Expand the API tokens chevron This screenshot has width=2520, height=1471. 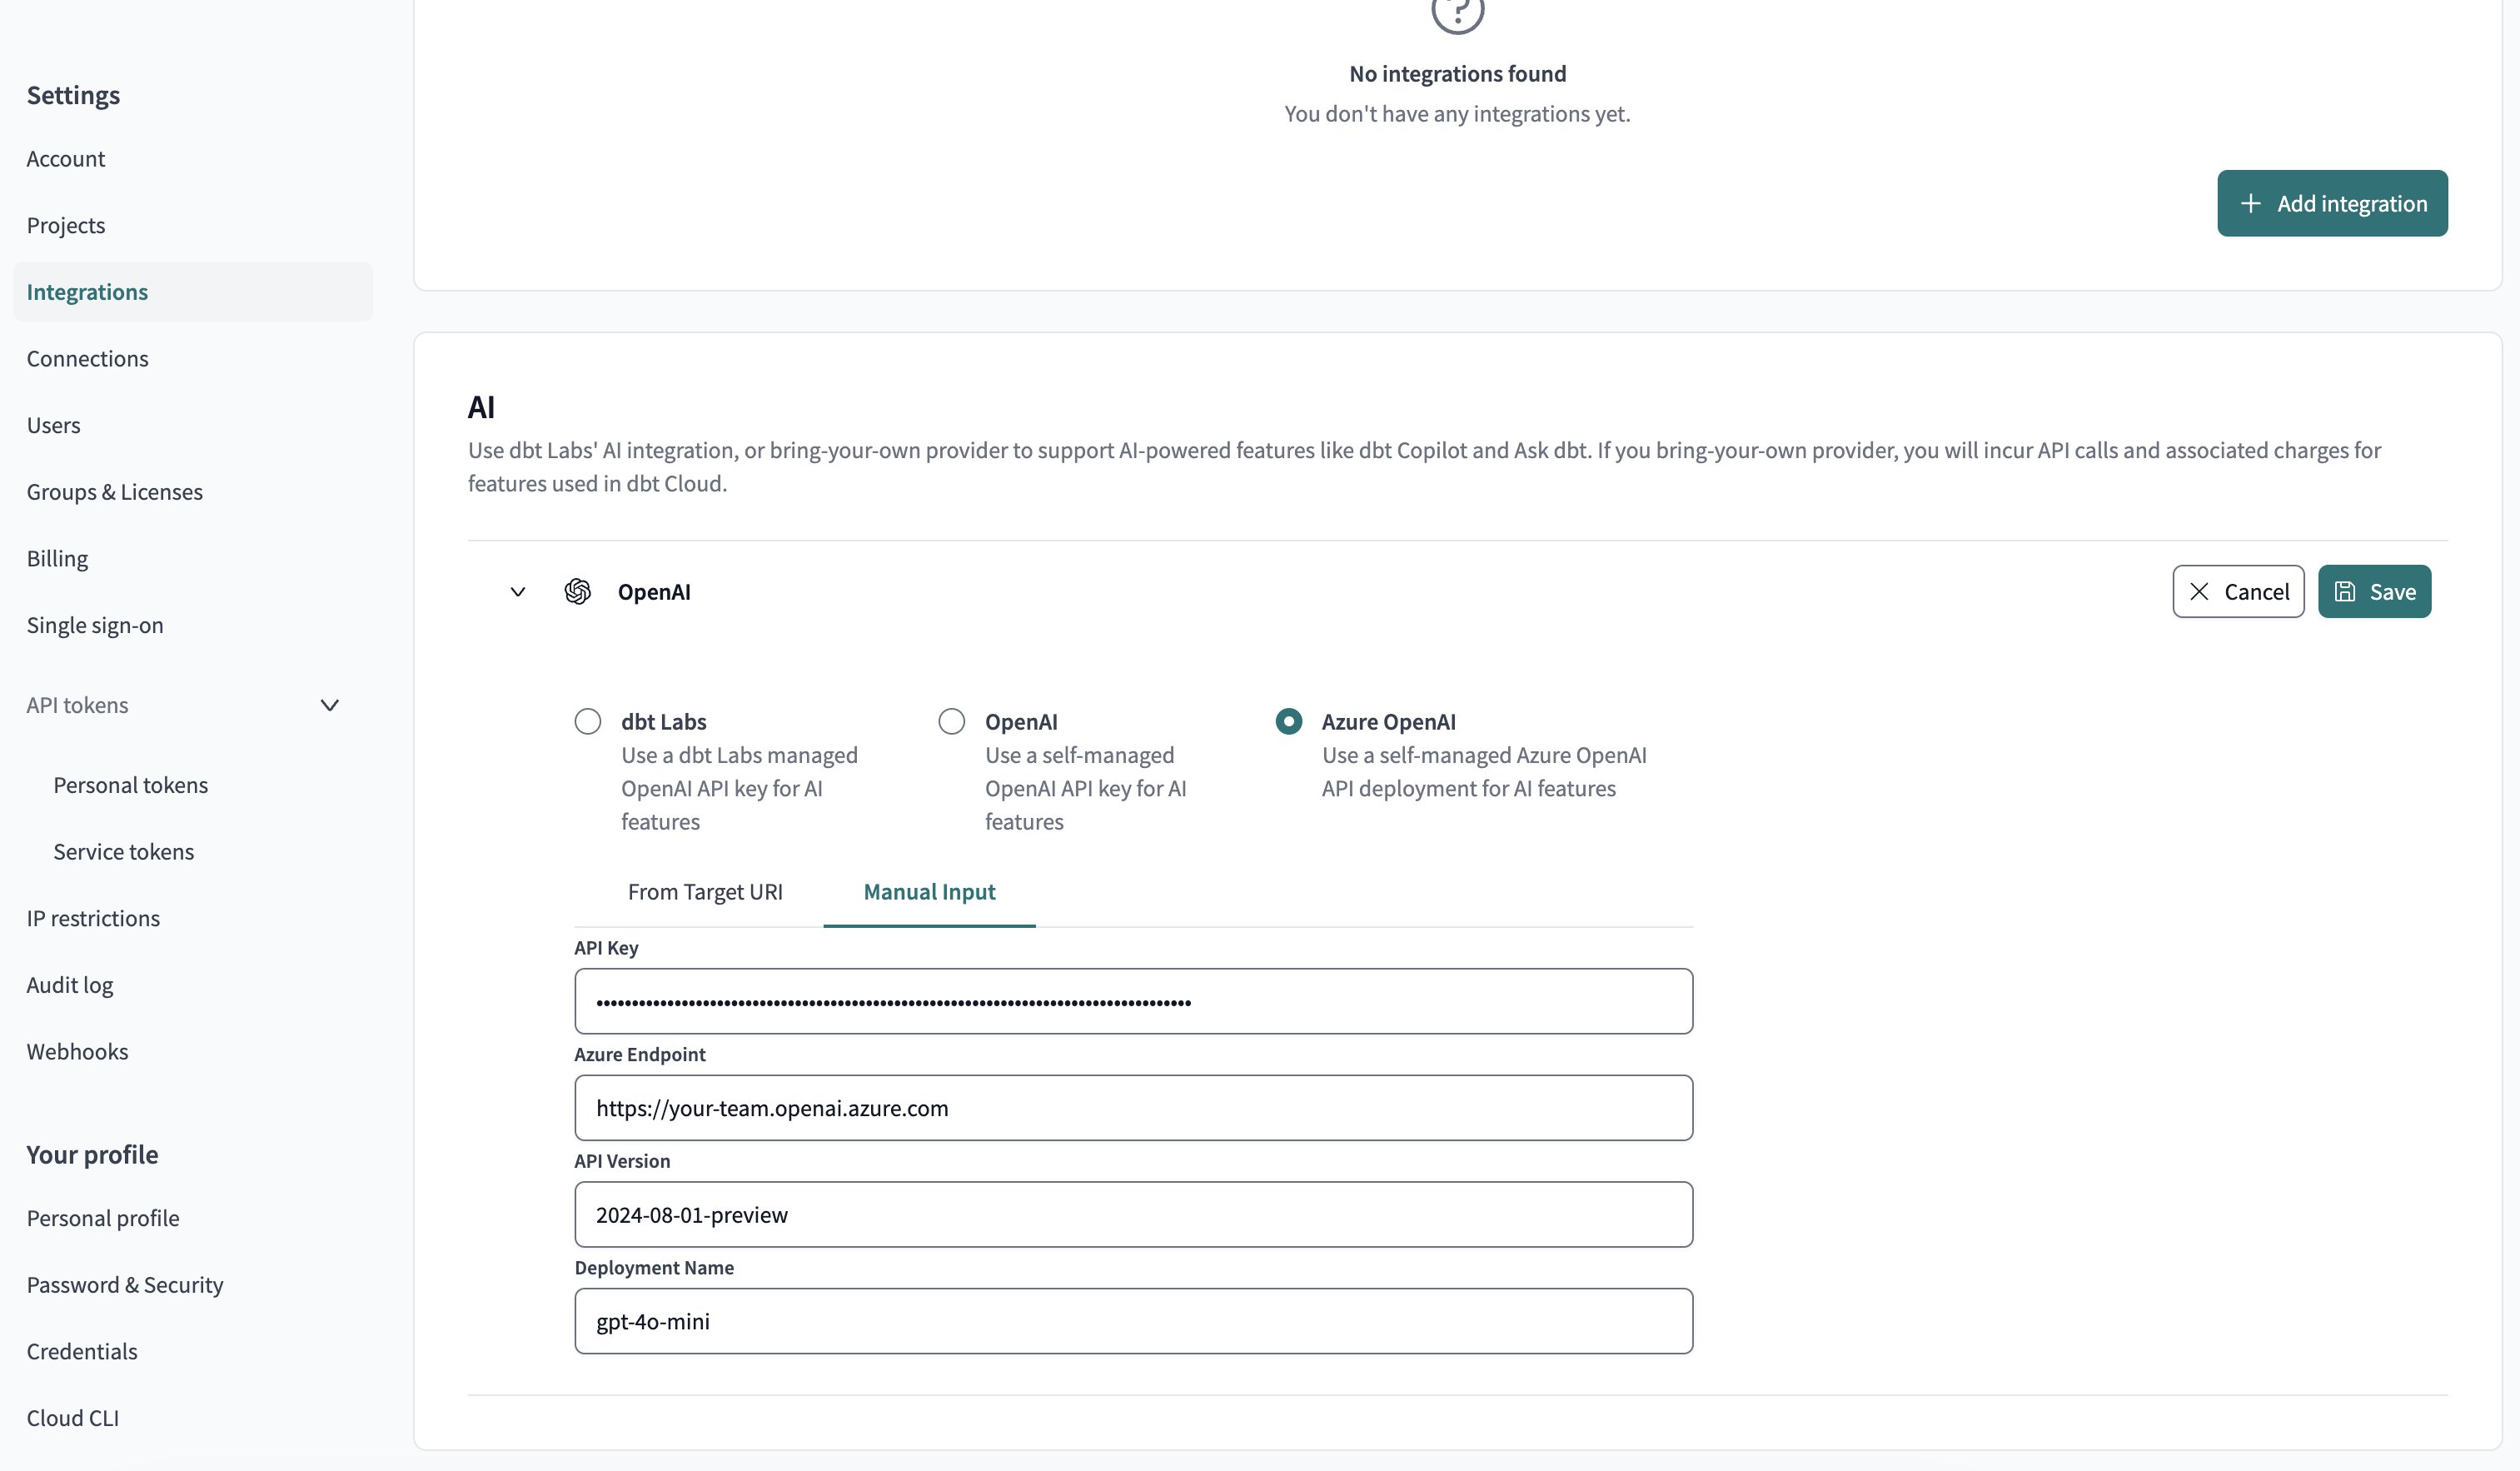330,705
